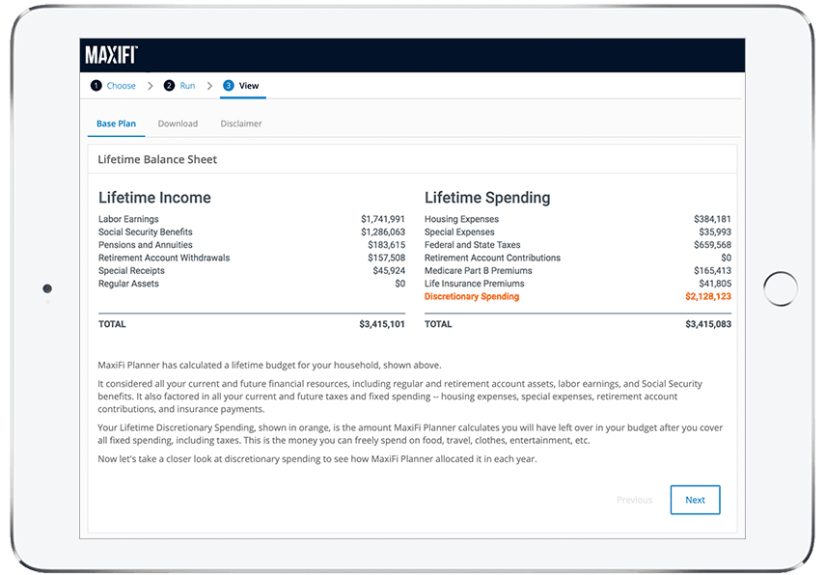
Task: Click paragraph starting 'Now let's take a closer'
Action: coord(317,459)
